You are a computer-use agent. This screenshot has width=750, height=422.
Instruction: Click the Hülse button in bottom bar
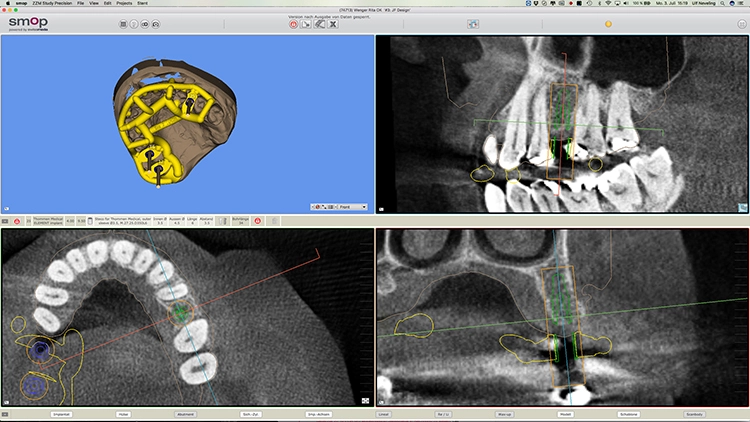tap(123, 414)
